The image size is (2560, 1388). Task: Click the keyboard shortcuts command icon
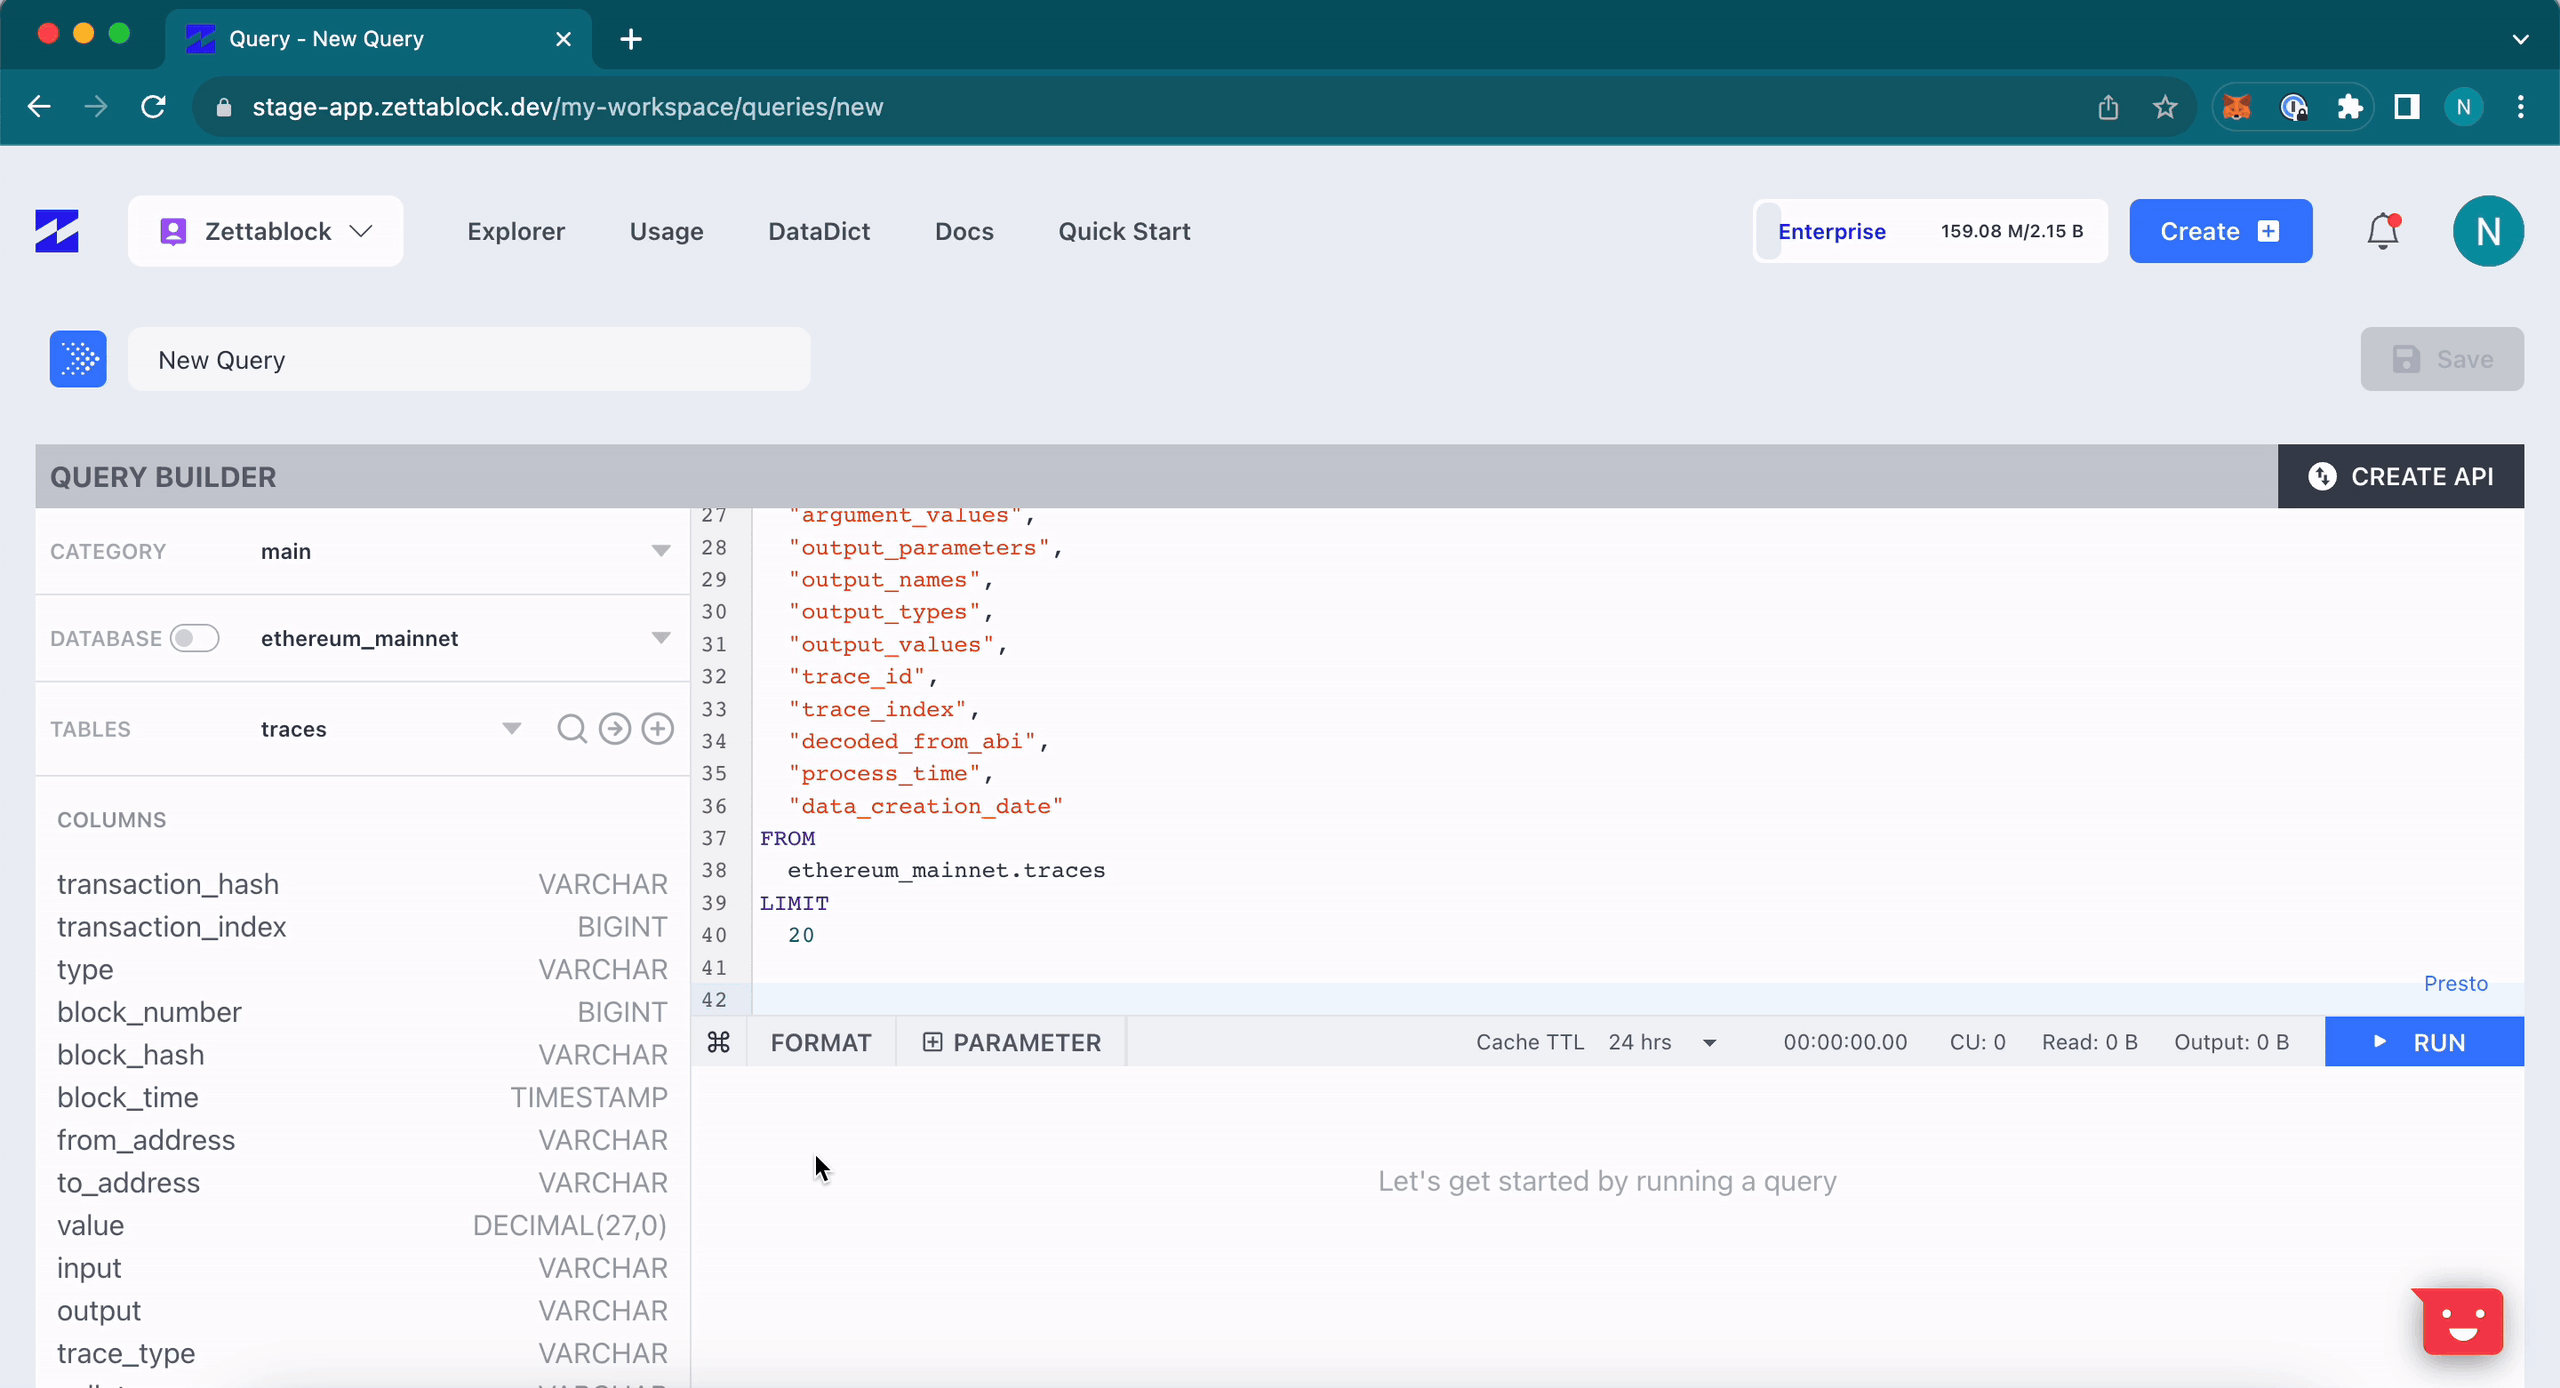[x=718, y=1042]
